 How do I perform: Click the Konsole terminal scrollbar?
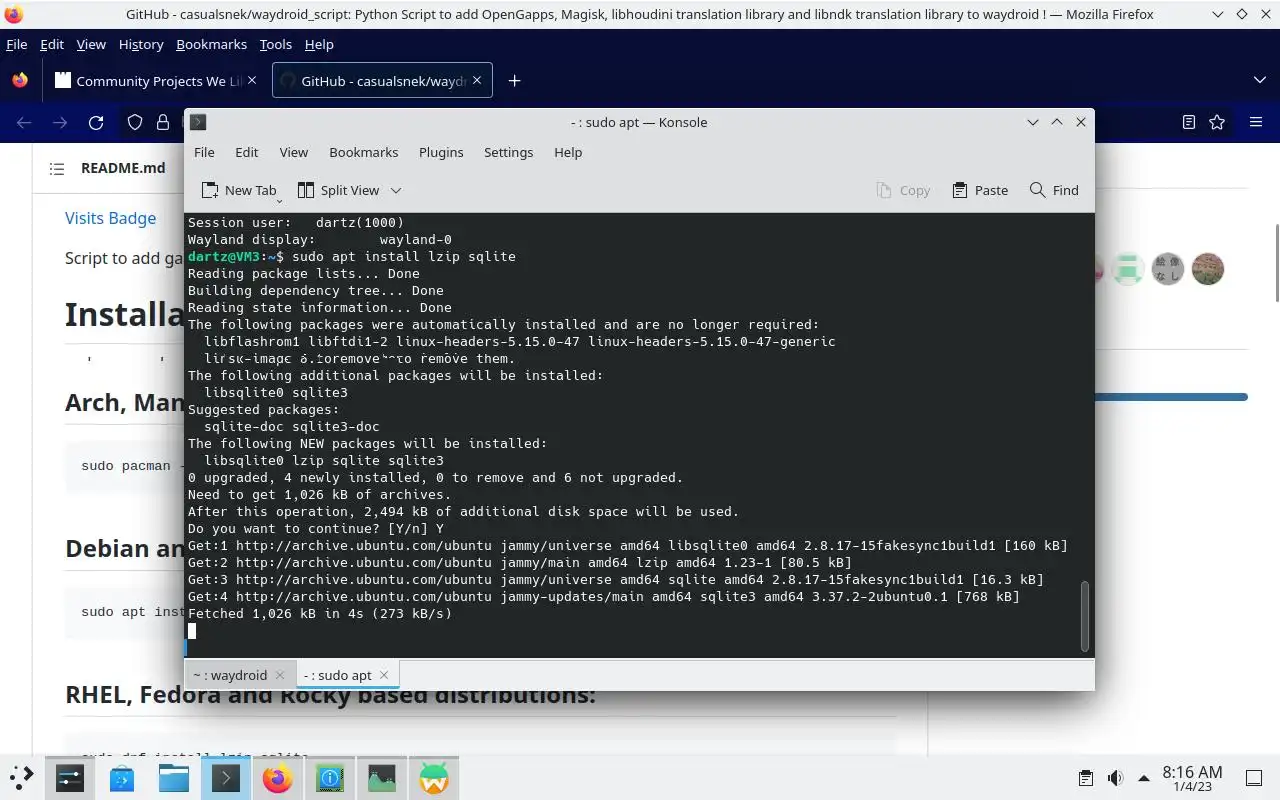tap(1084, 617)
